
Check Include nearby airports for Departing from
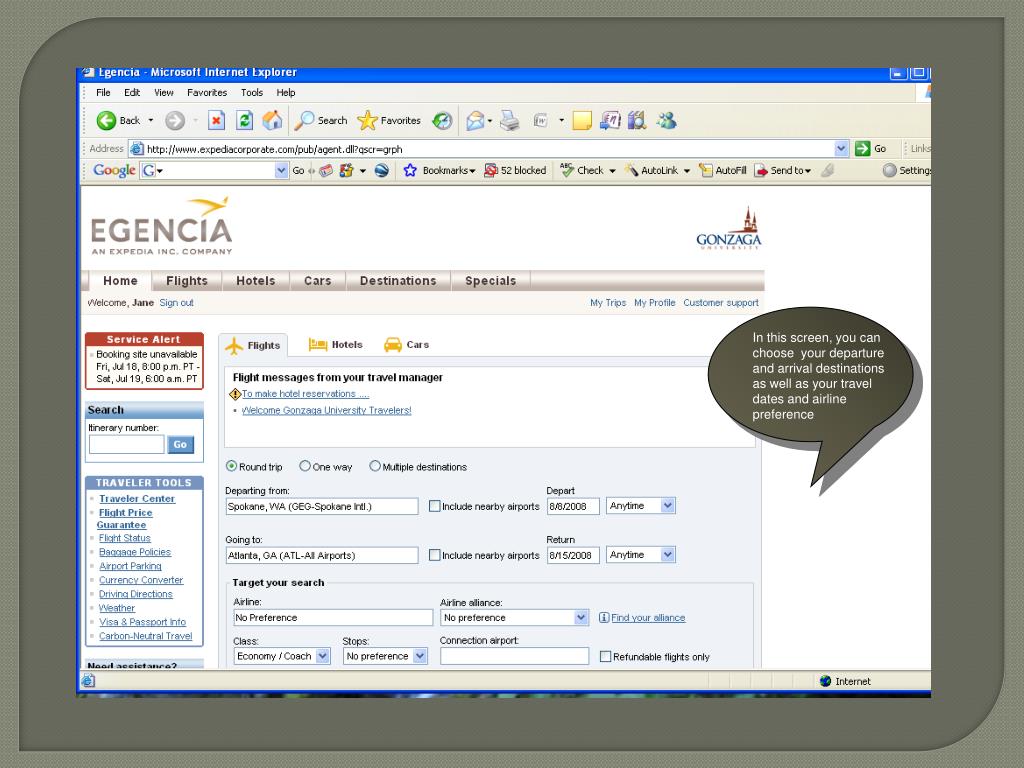coord(434,506)
